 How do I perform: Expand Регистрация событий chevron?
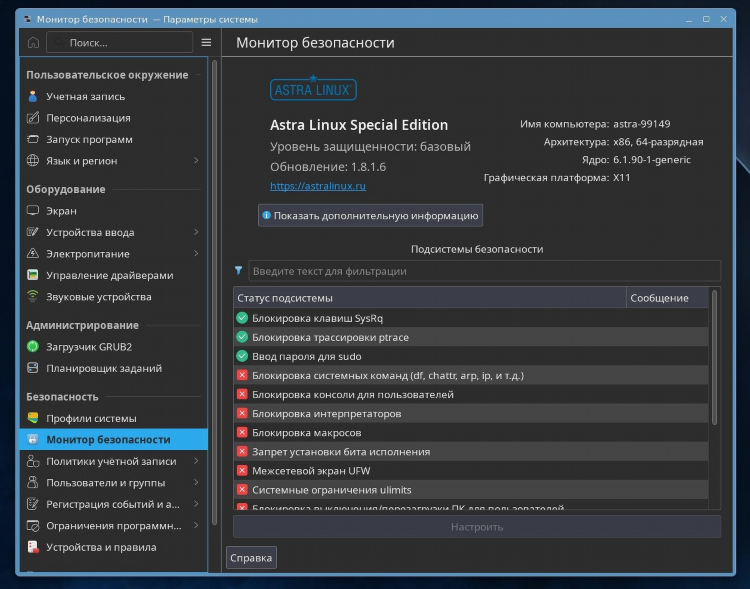coord(196,504)
